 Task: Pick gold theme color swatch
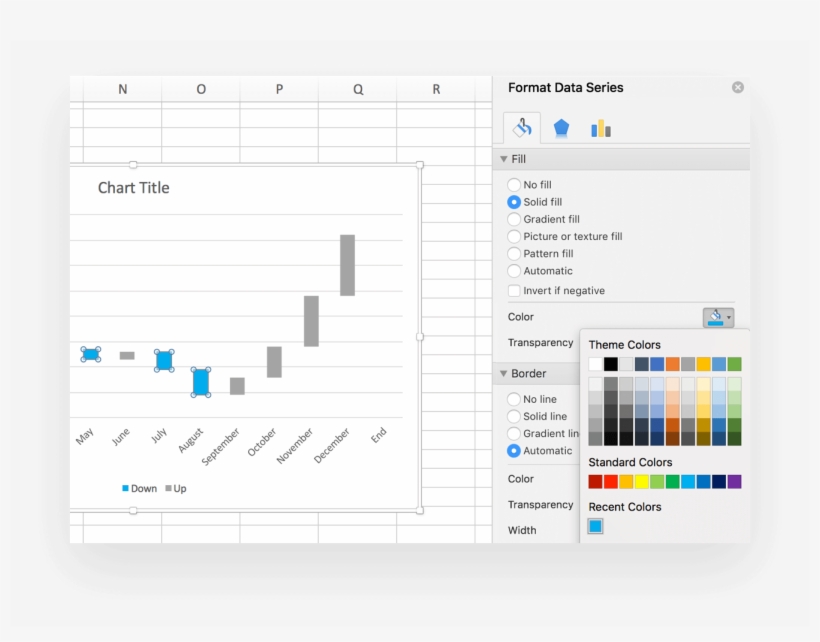pos(703,364)
